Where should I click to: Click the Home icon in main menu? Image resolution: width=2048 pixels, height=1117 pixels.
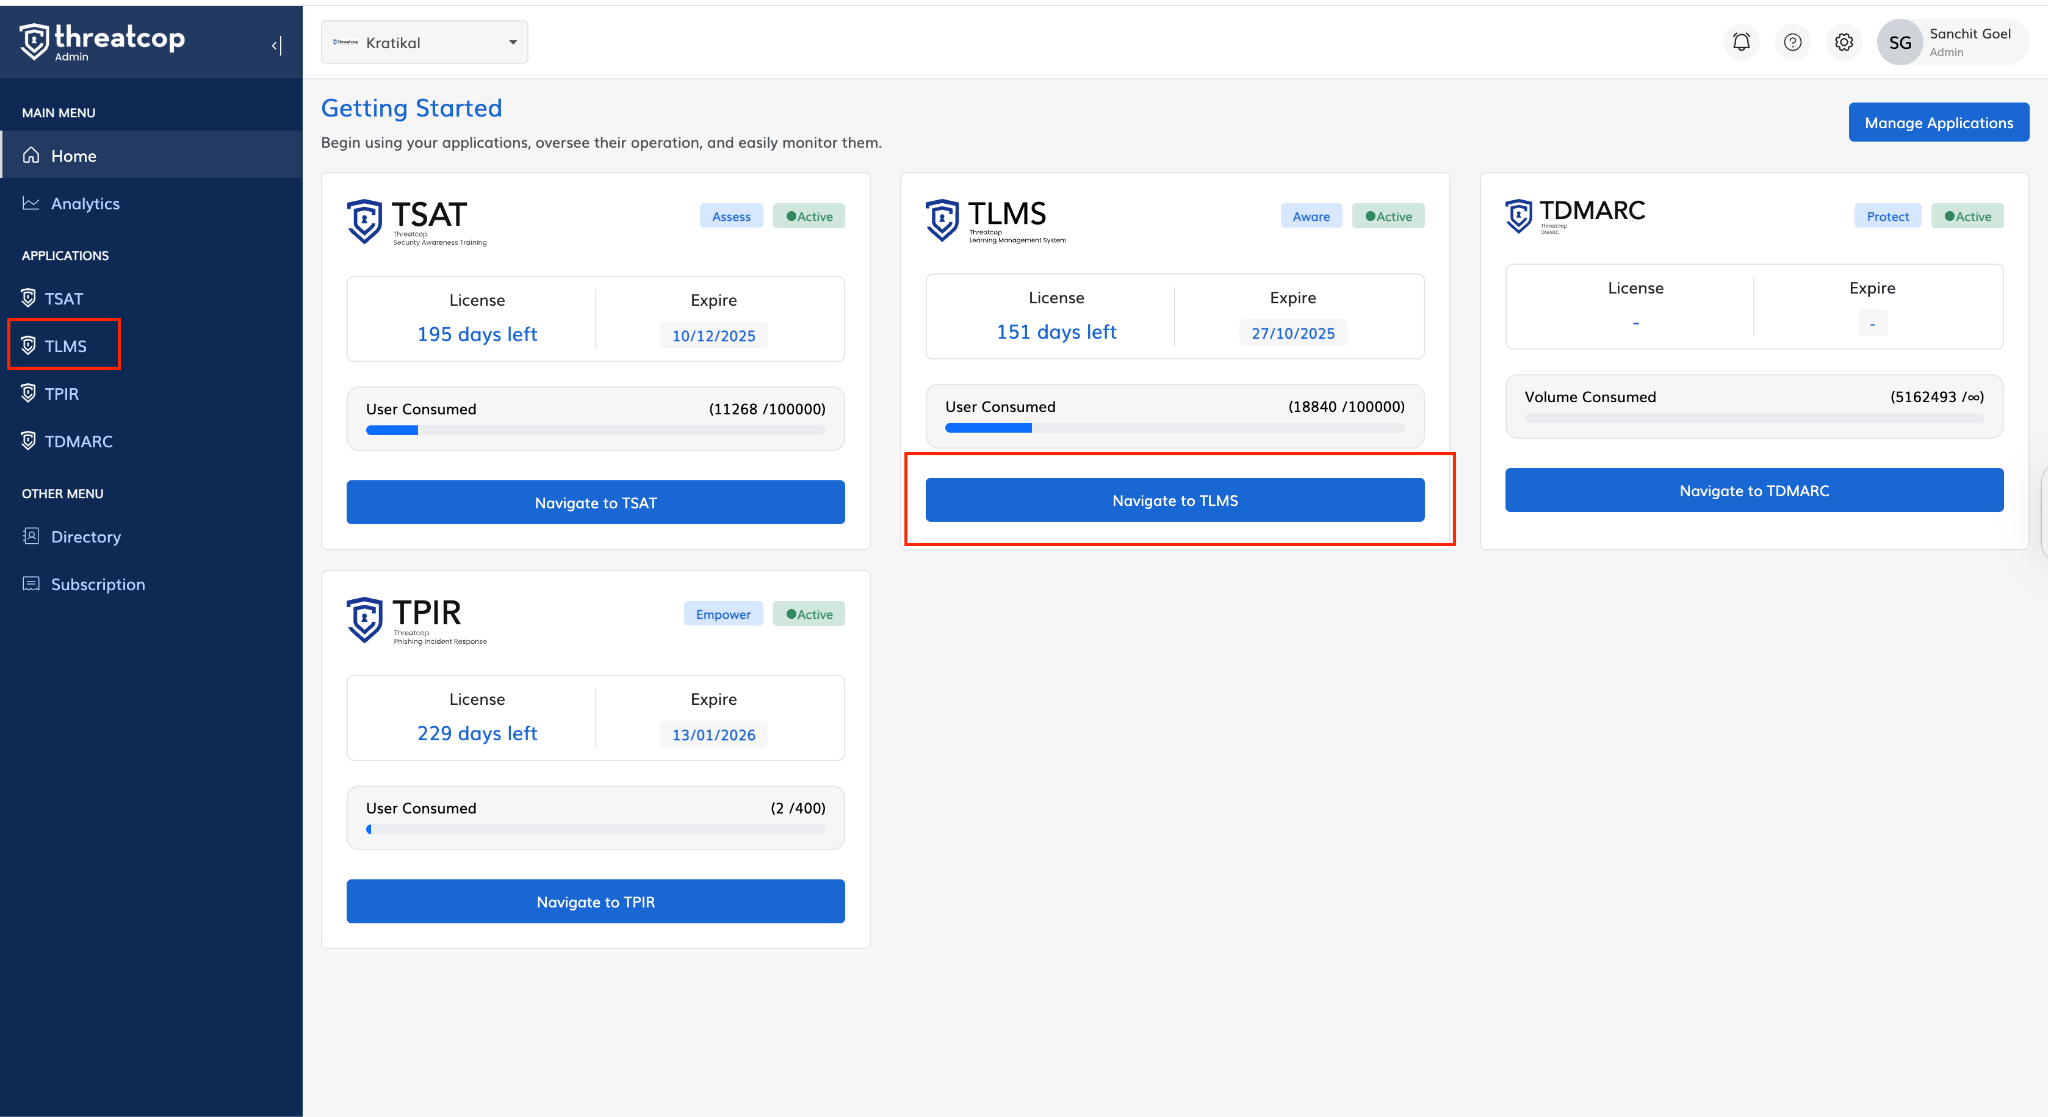tap(31, 155)
